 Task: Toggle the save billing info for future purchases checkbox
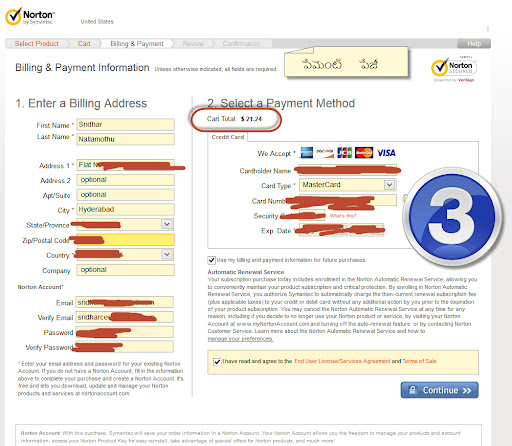click(x=211, y=260)
